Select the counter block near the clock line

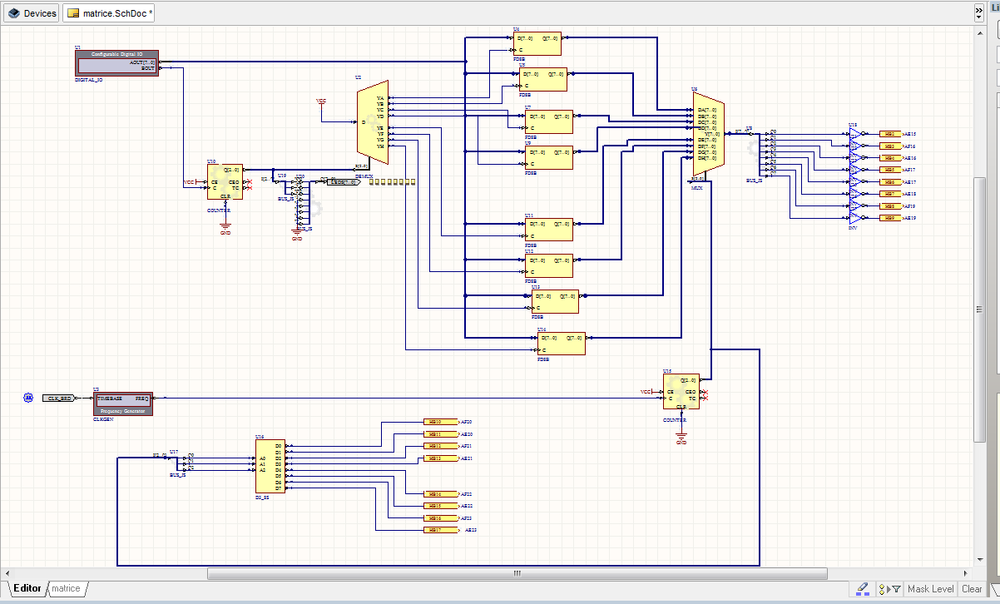[x=681, y=391]
